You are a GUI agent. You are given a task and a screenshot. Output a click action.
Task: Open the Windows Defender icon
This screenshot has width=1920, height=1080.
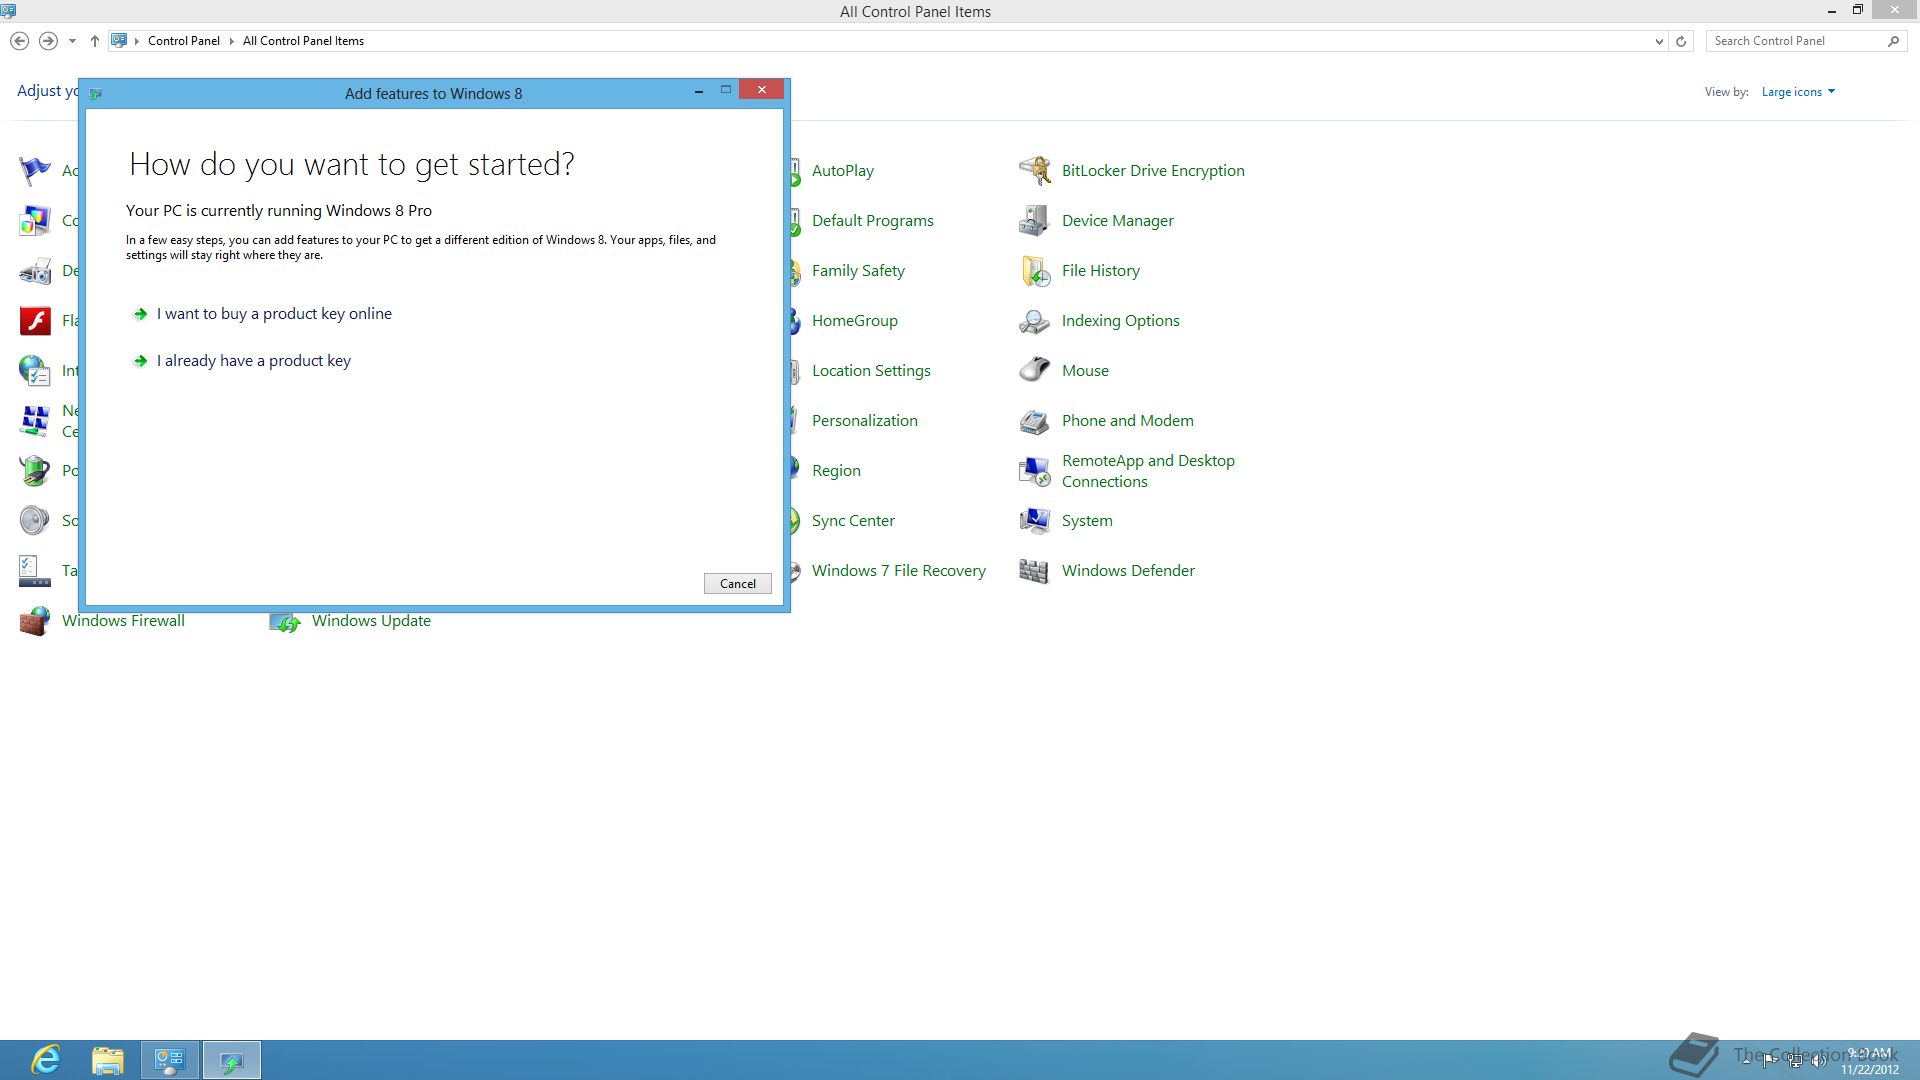tap(1034, 571)
